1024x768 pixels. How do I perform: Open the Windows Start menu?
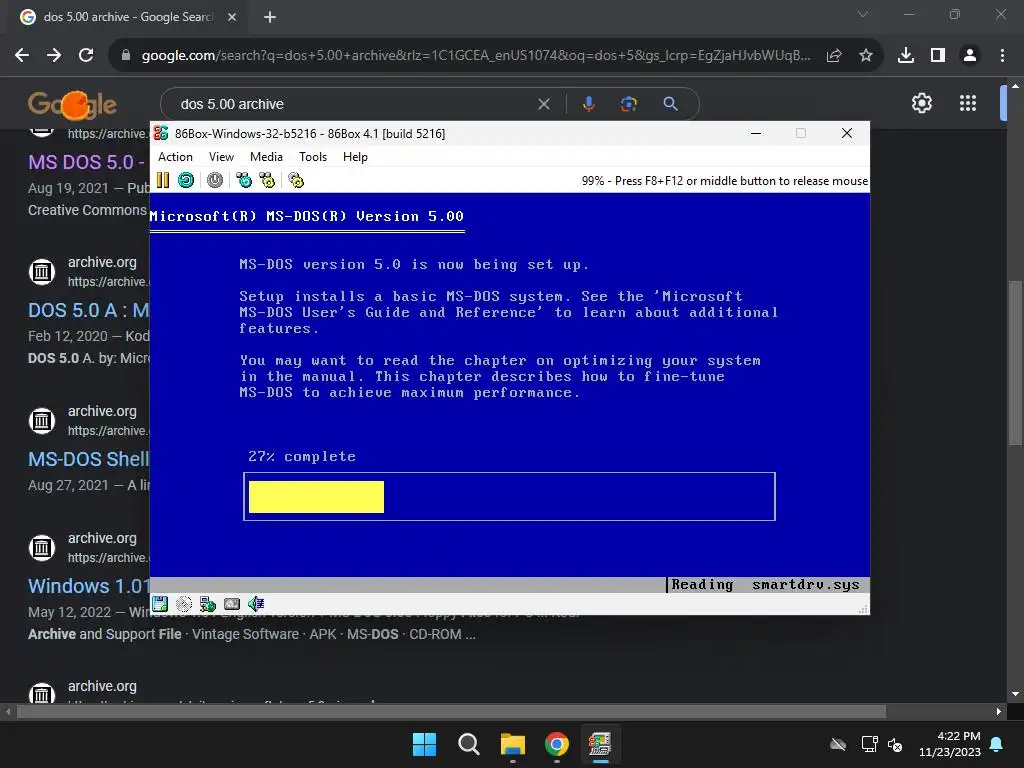424,744
